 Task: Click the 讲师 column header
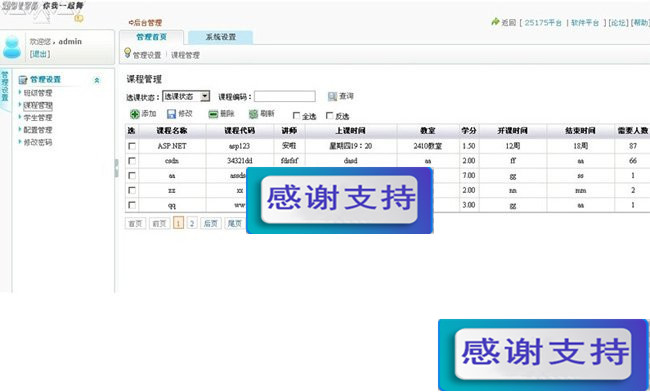[x=289, y=131]
